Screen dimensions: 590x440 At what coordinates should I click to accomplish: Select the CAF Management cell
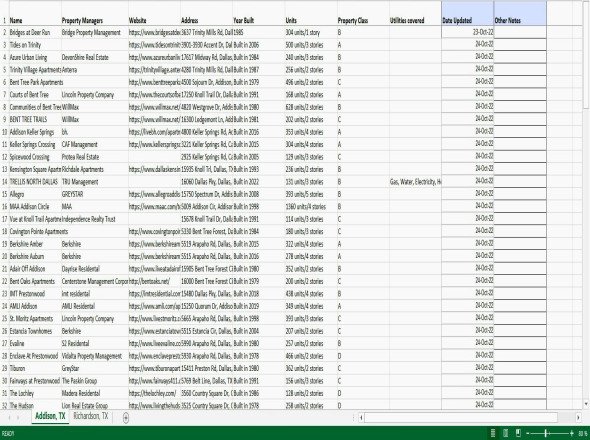click(x=94, y=145)
